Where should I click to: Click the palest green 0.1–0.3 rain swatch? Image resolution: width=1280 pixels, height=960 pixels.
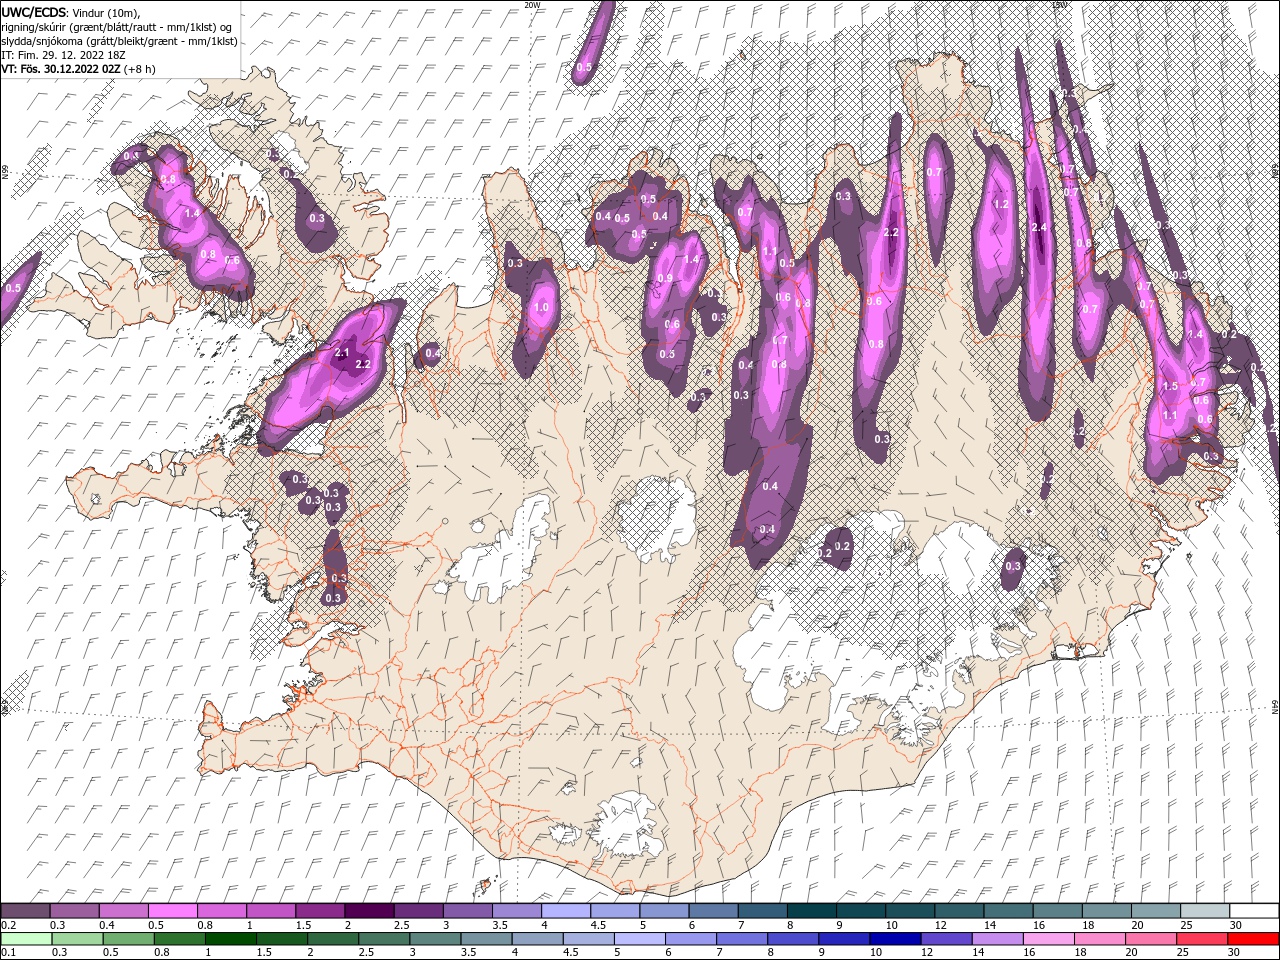coord(26,939)
